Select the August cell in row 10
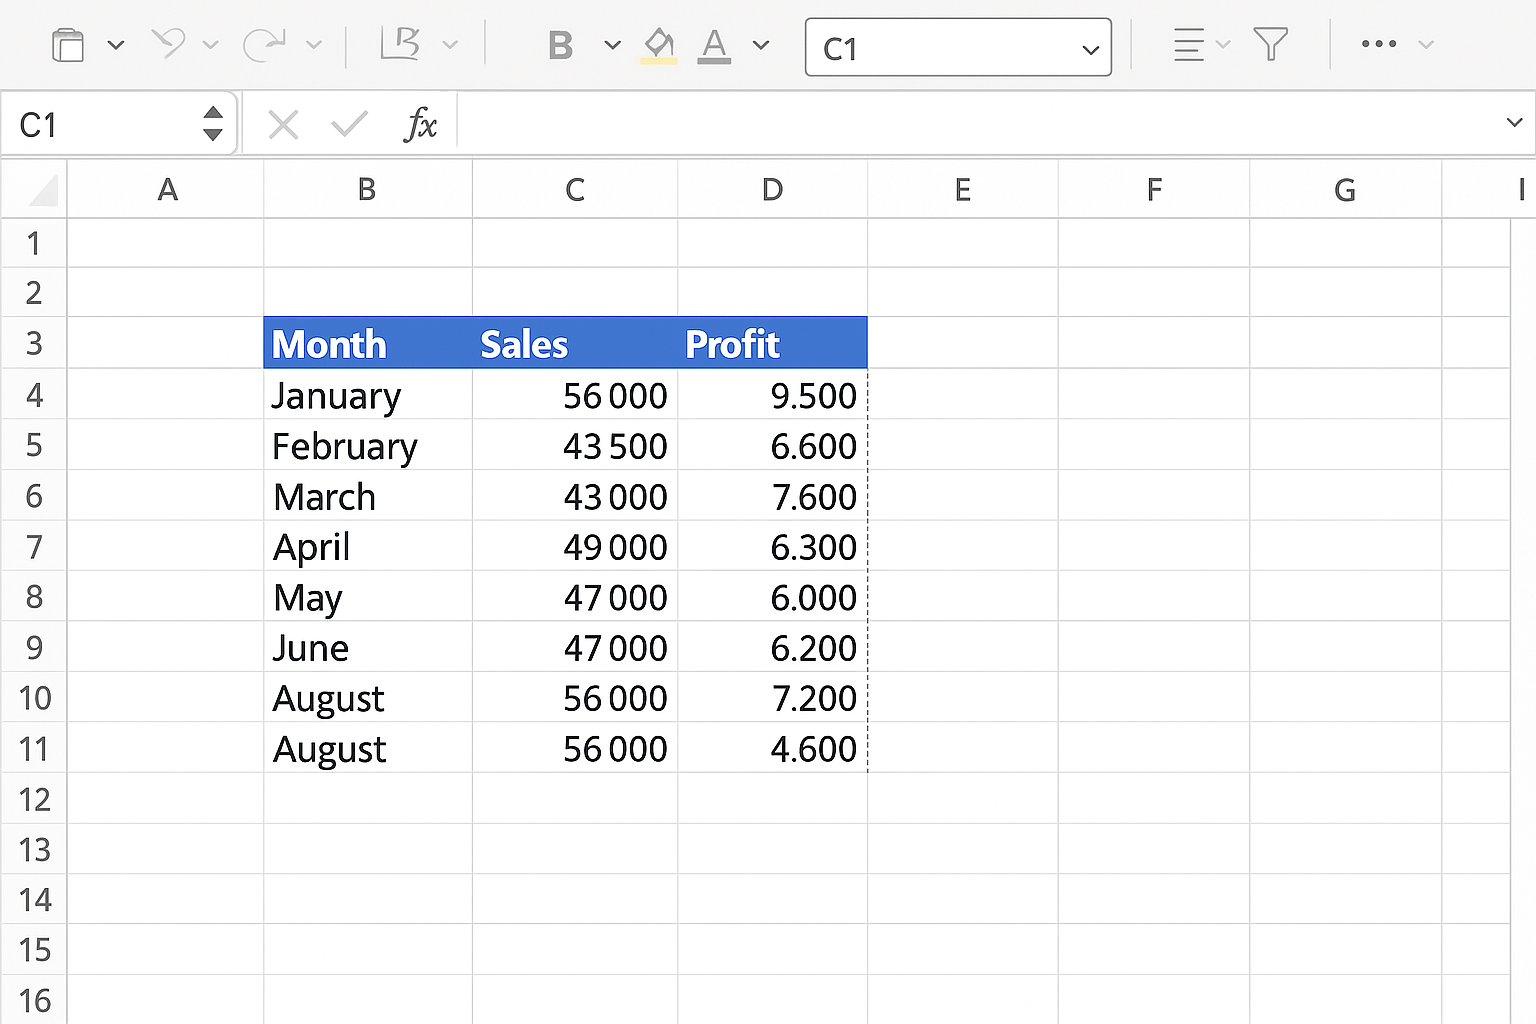1536x1024 pixels. point(368,697)
